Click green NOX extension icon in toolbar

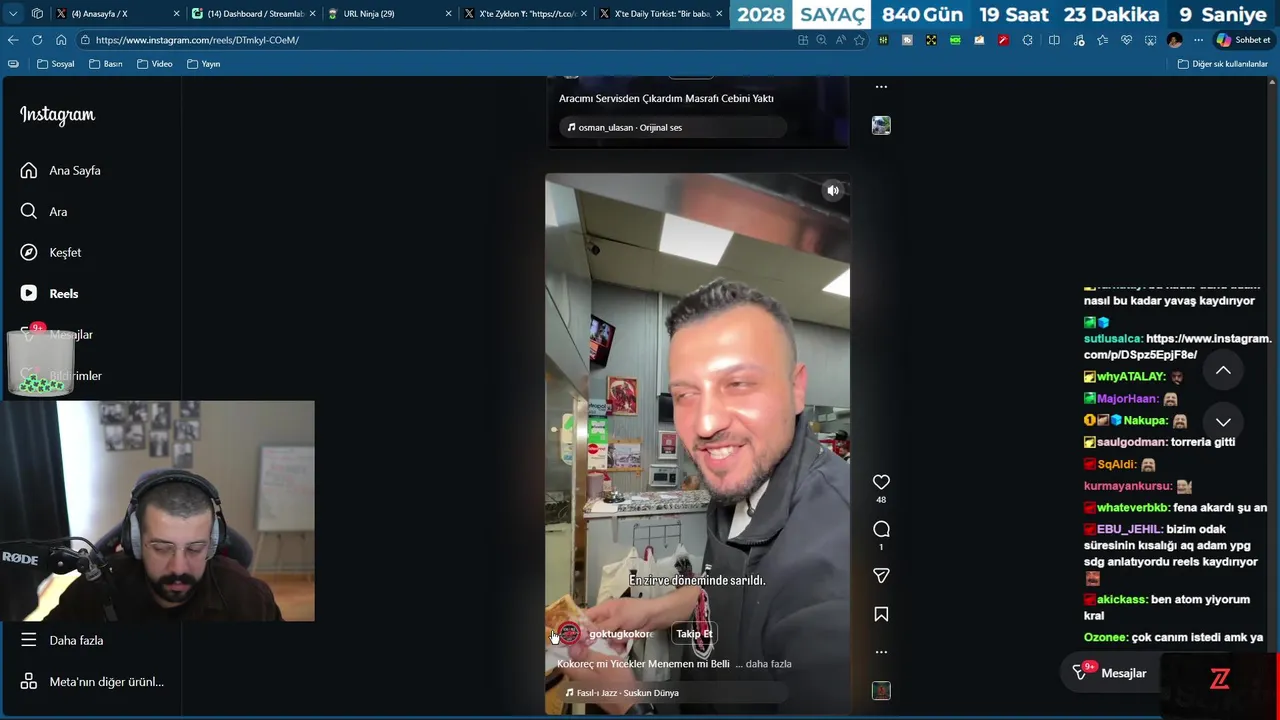point(955,40)
